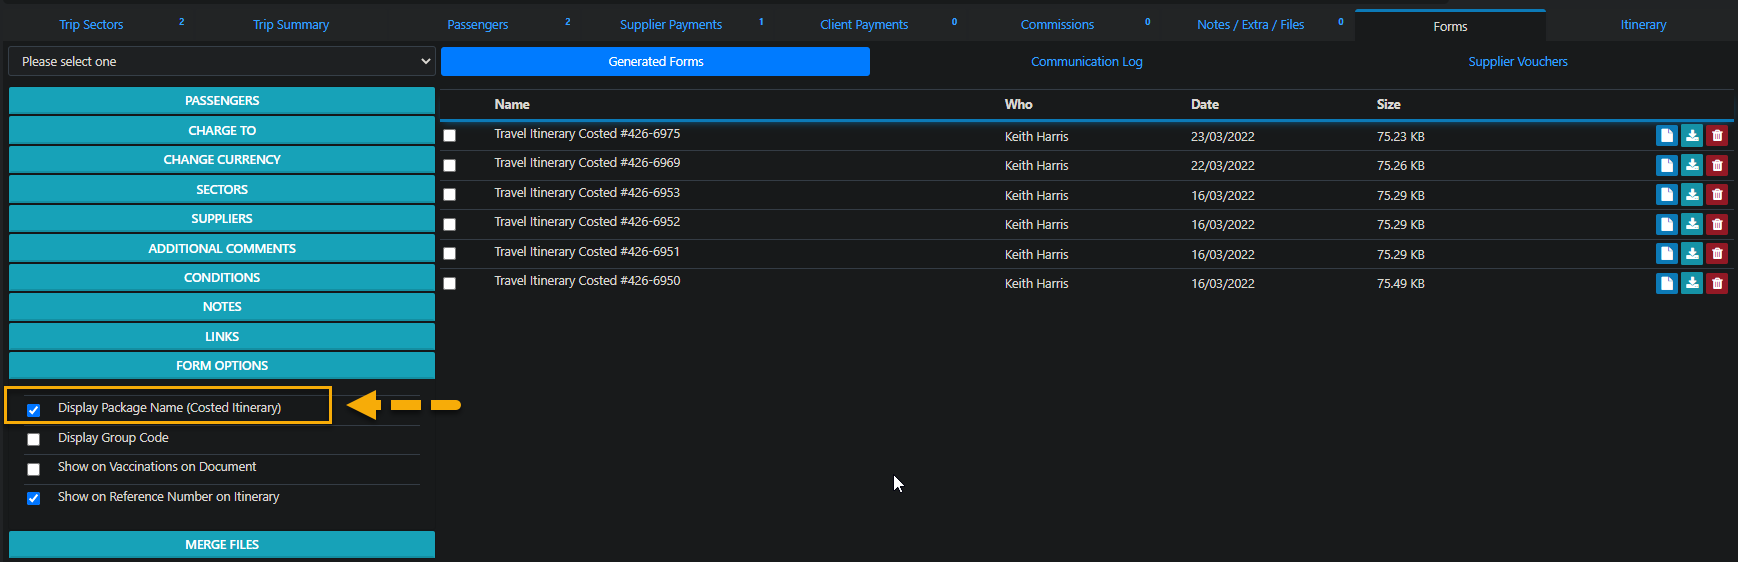Download Travel Itinerary Costed #426-6969
Image resolution: width=1738 pixels, height=562 pixels.
pyautogui.click(x=1691, y=165)
